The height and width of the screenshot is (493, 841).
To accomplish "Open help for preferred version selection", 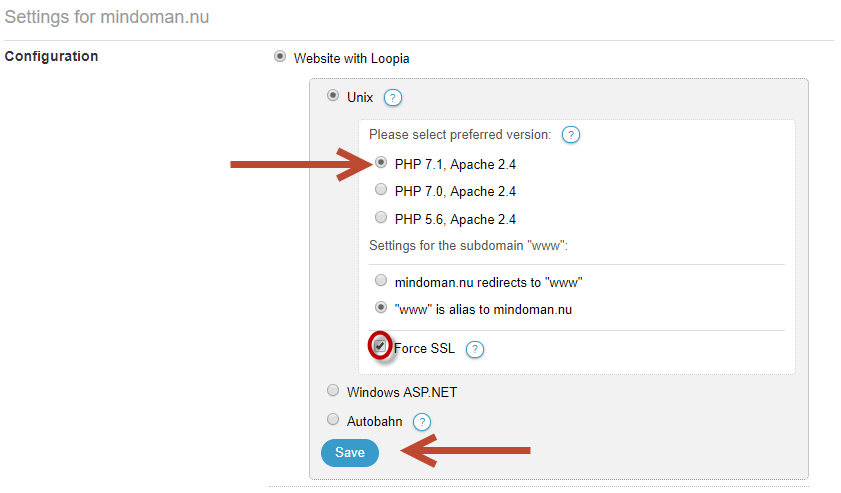I will pos(571,135).
